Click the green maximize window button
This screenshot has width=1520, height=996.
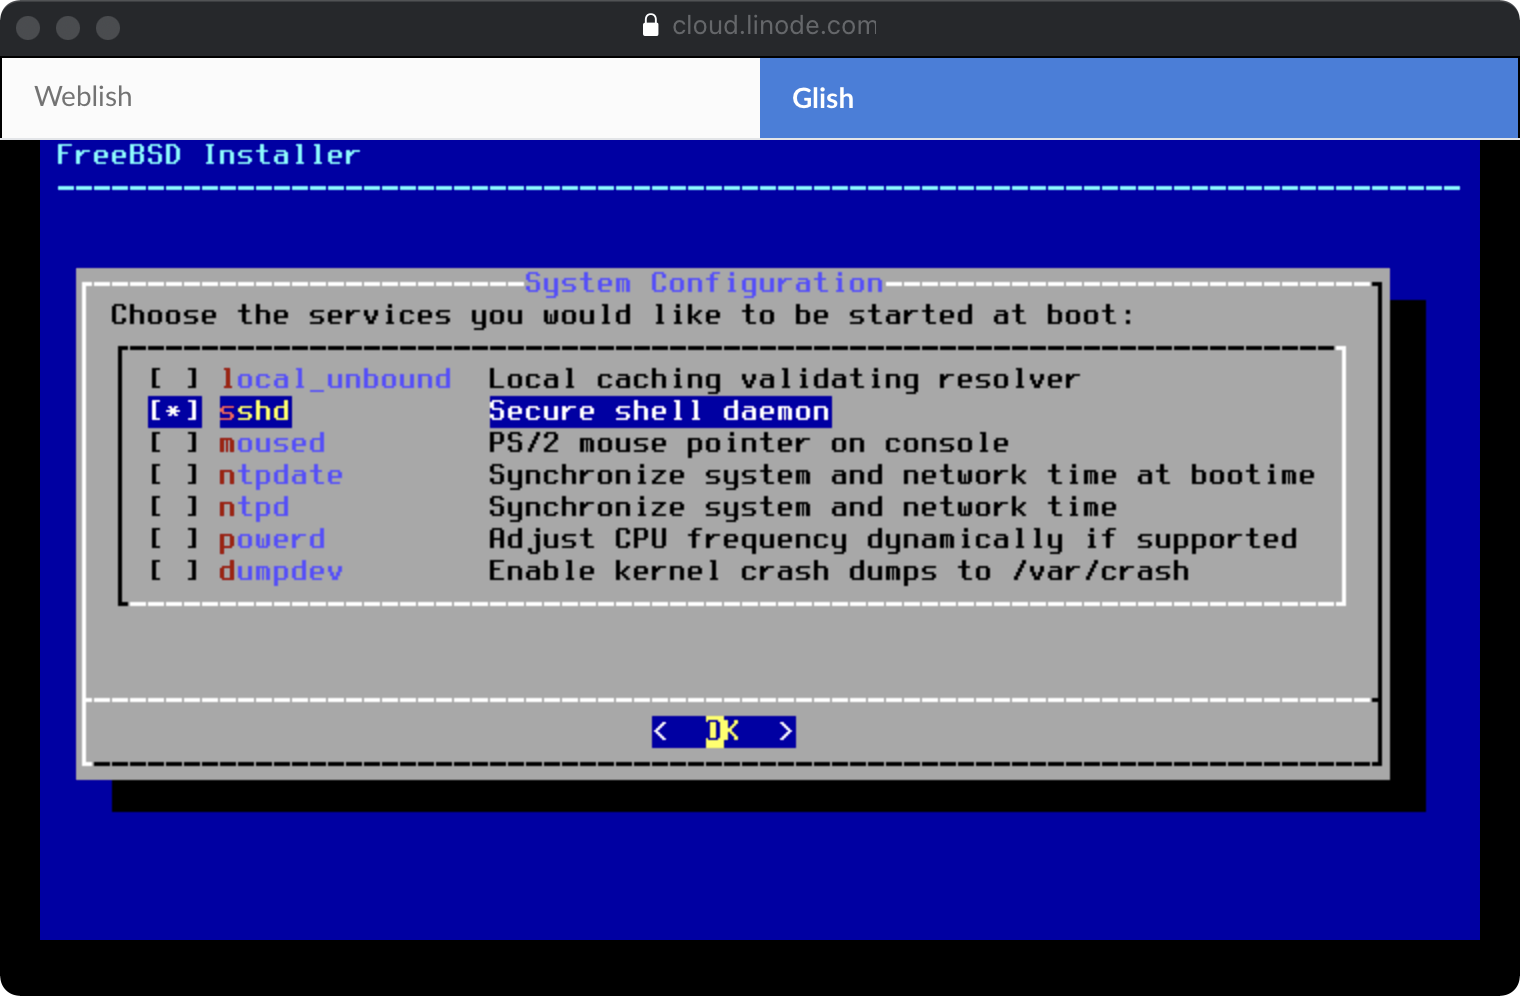tap(108, 28)
